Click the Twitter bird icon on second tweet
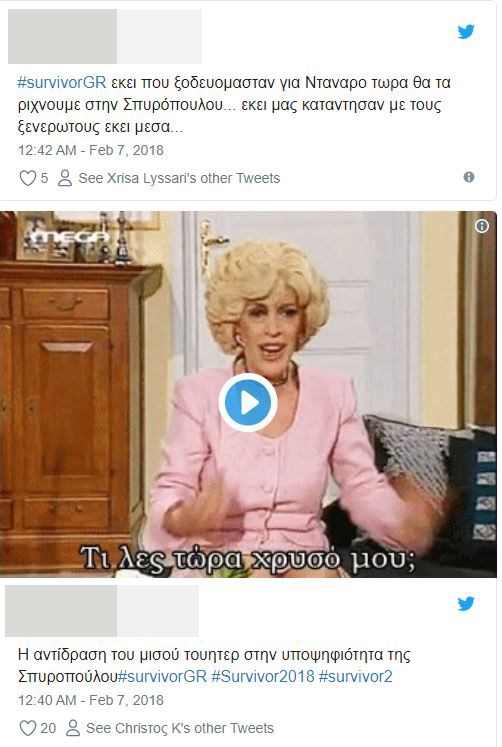This screenshot has height=747, width=502. [466, 603]
